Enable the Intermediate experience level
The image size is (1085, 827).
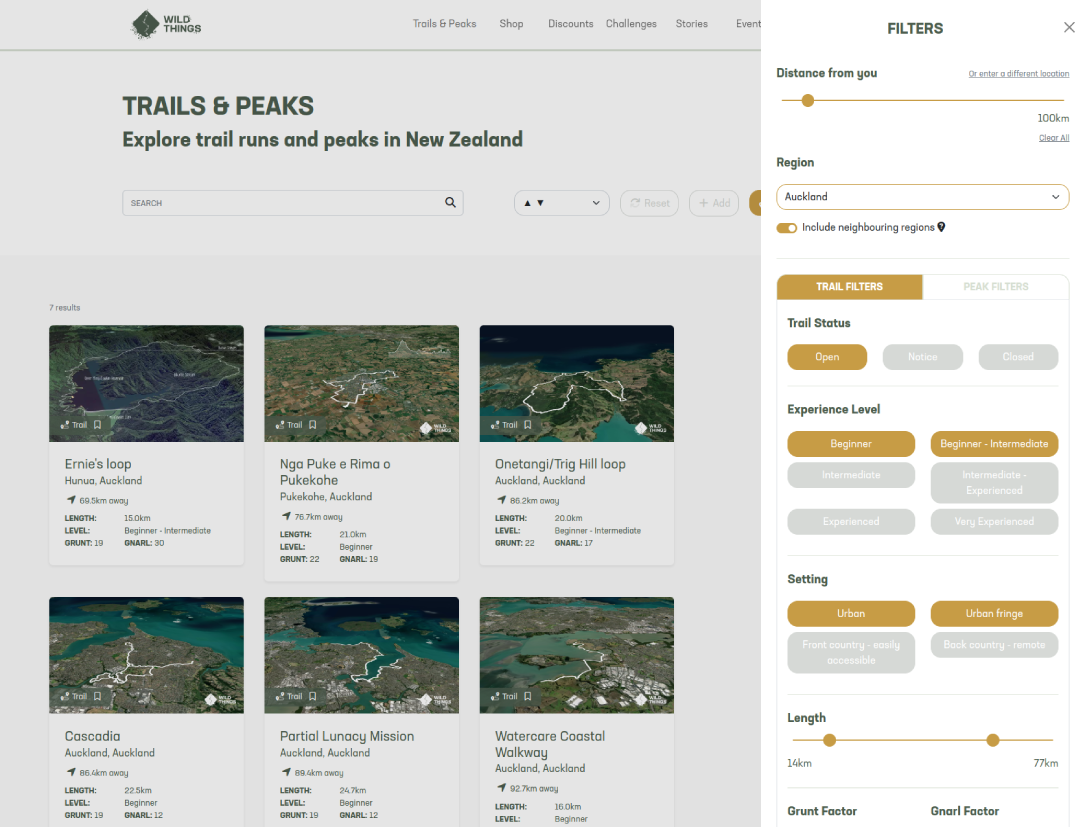(x=851, y=475)
